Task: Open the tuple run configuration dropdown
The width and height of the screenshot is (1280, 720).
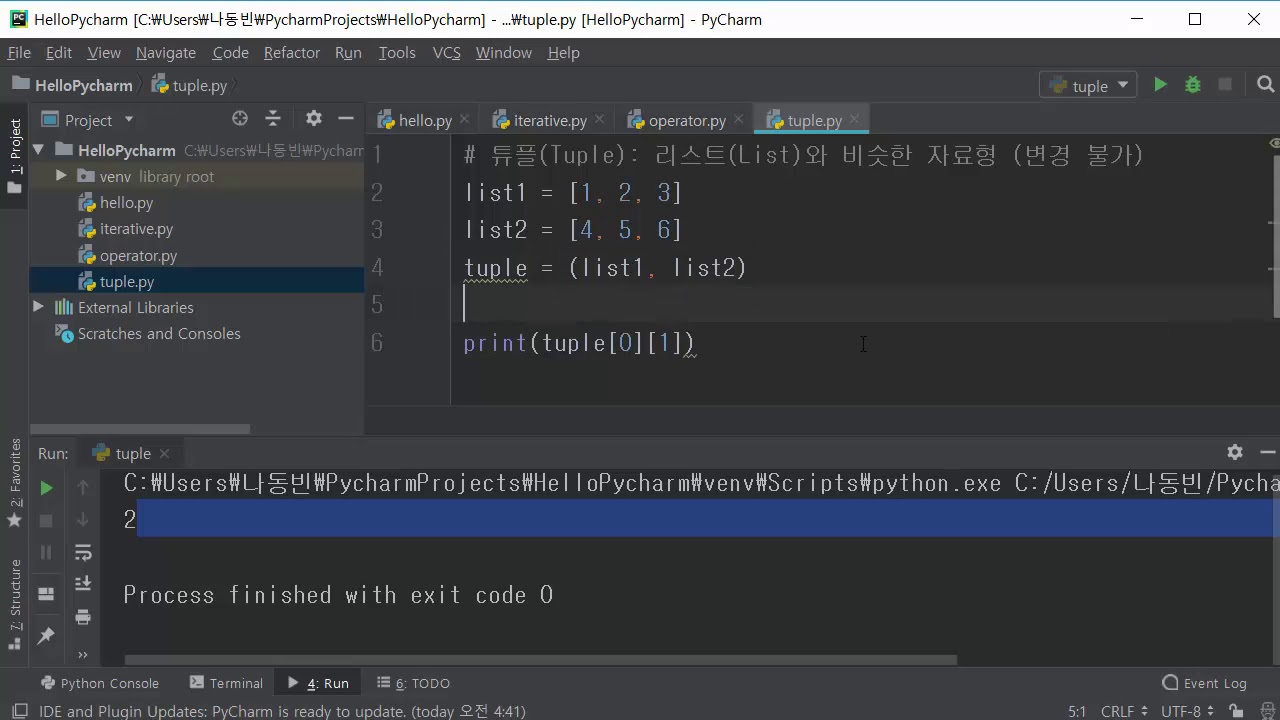Action: click(x=1088, y=86)
